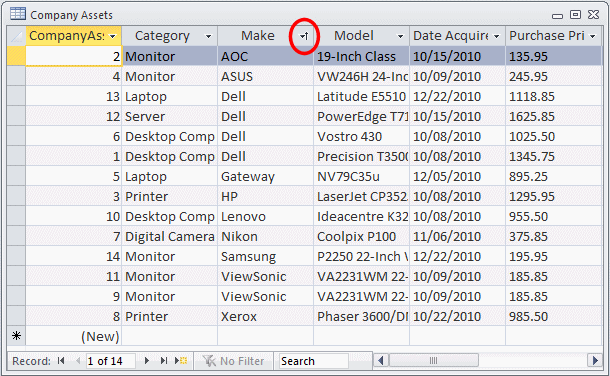Open the Date Acquired column dropdown arrow
610x376 pixels.
(496, 36)
